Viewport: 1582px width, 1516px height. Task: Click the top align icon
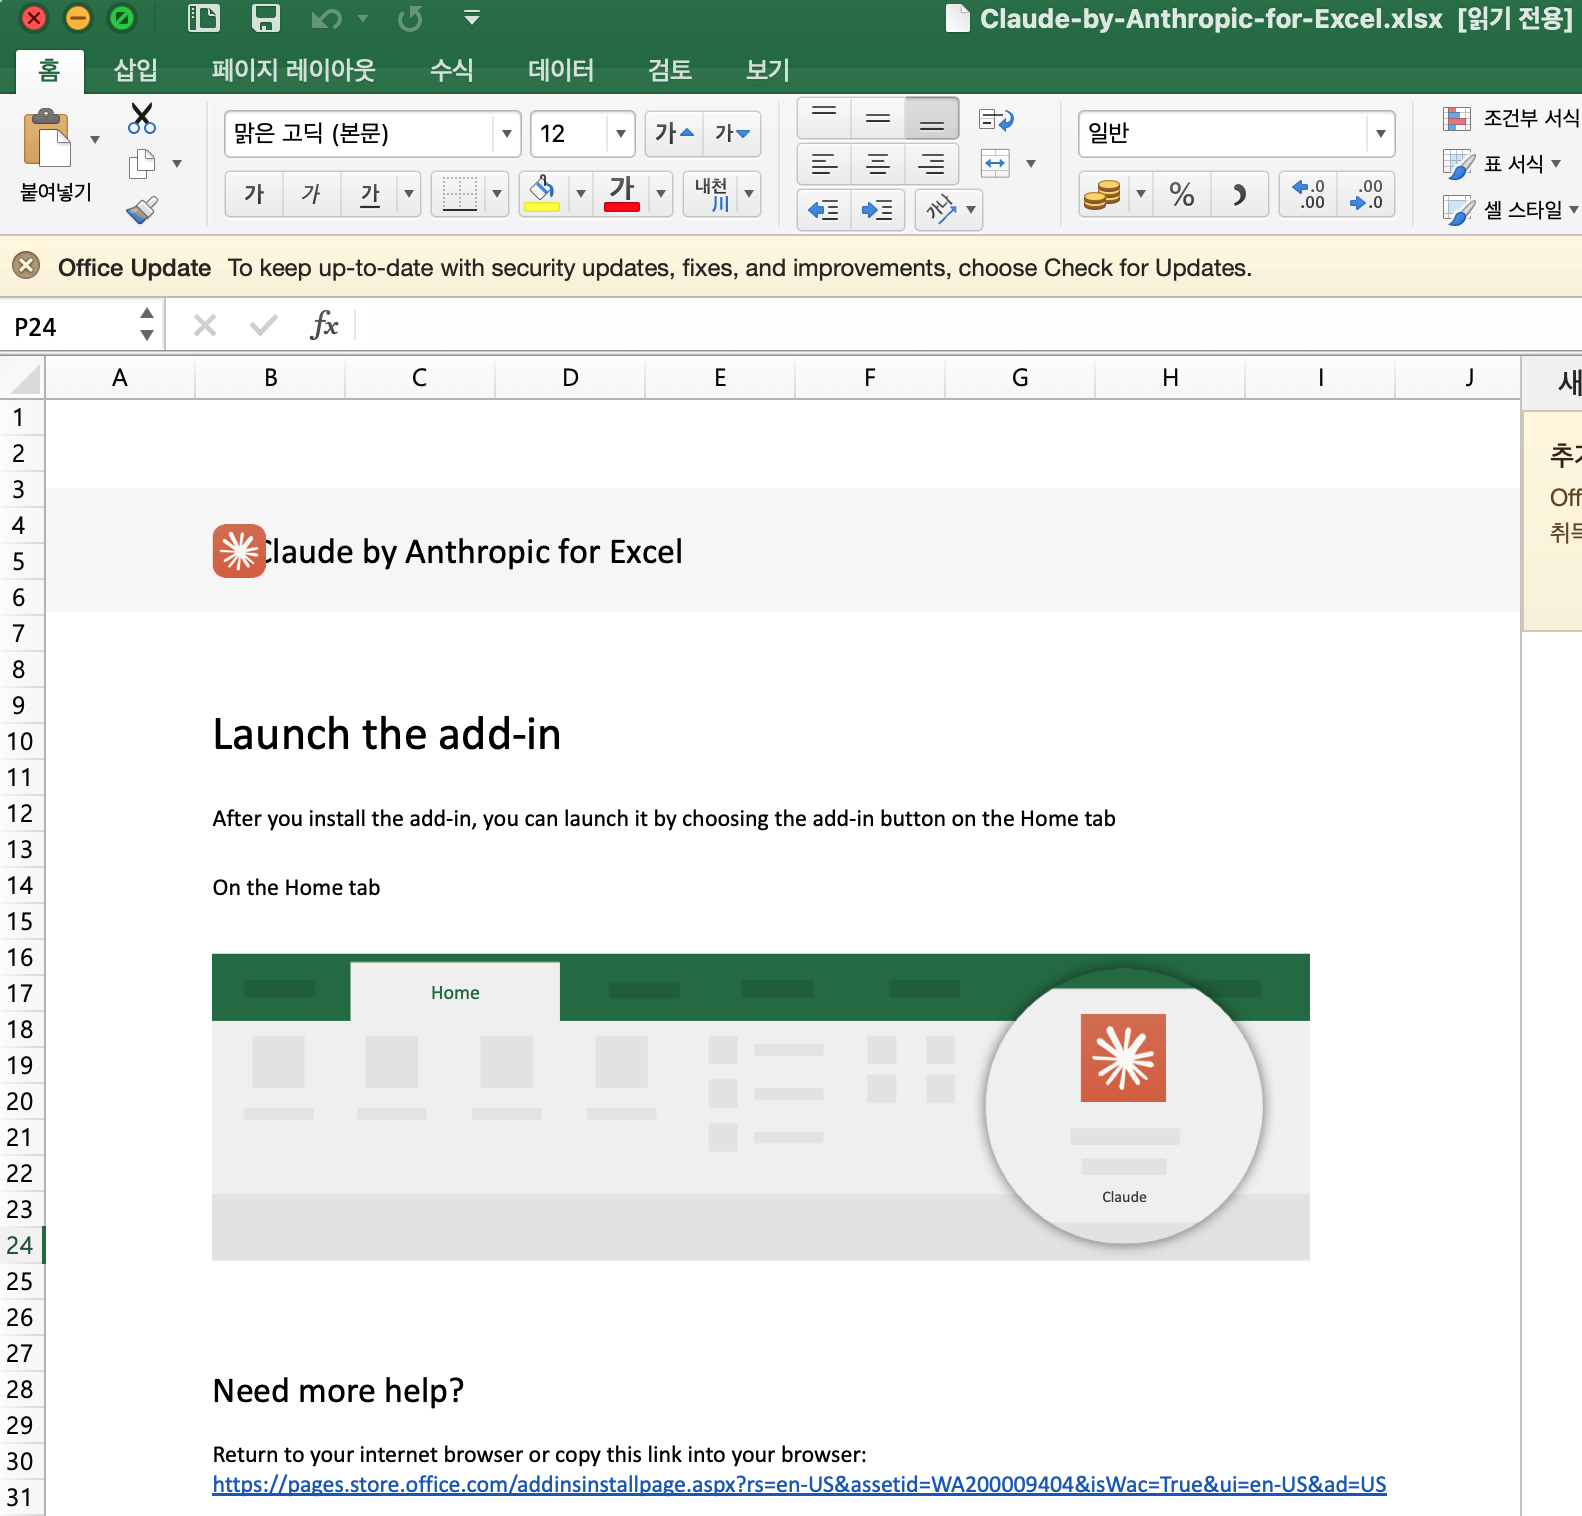tap(824, 117)
